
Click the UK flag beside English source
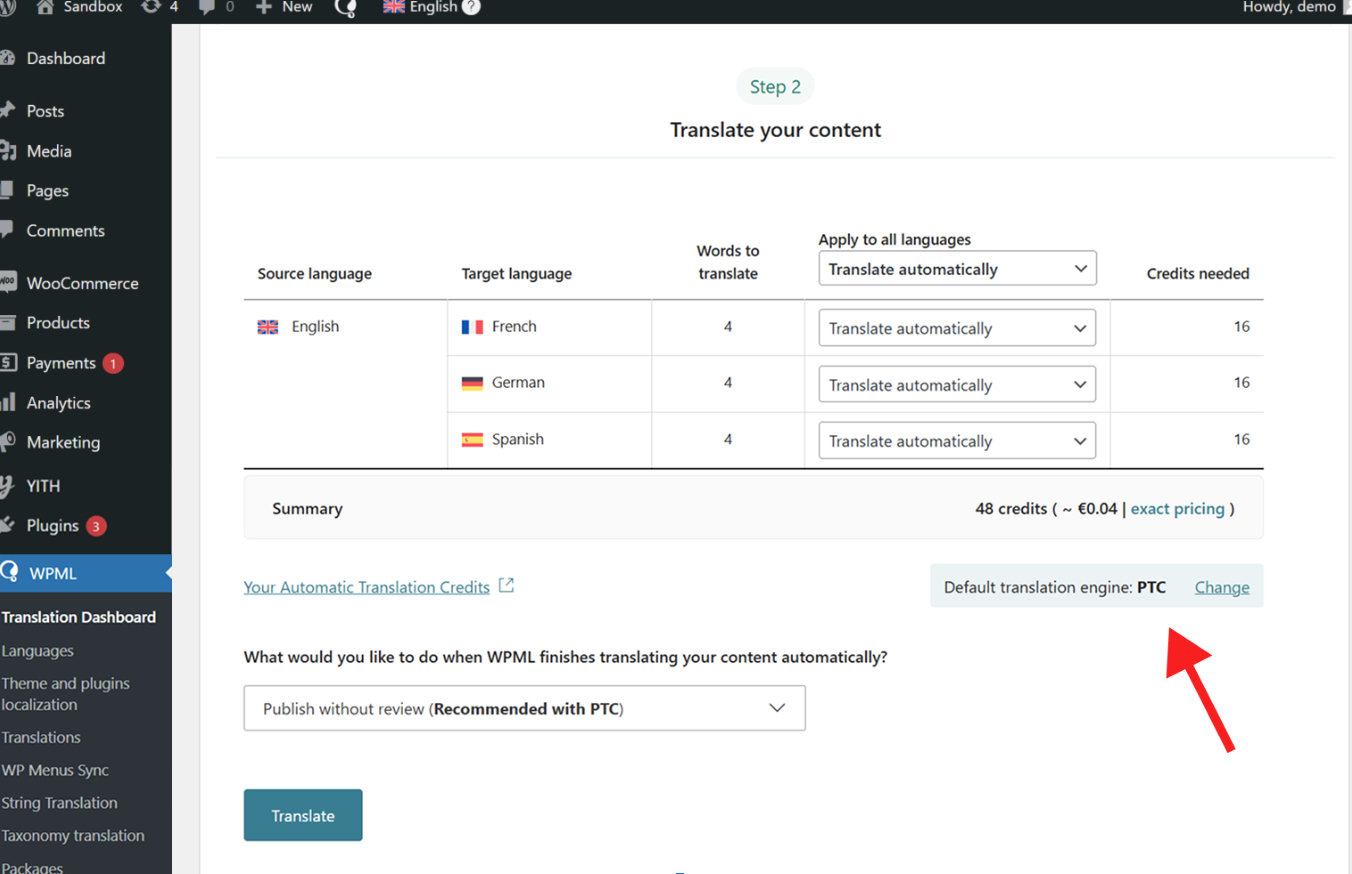[268, 327]
